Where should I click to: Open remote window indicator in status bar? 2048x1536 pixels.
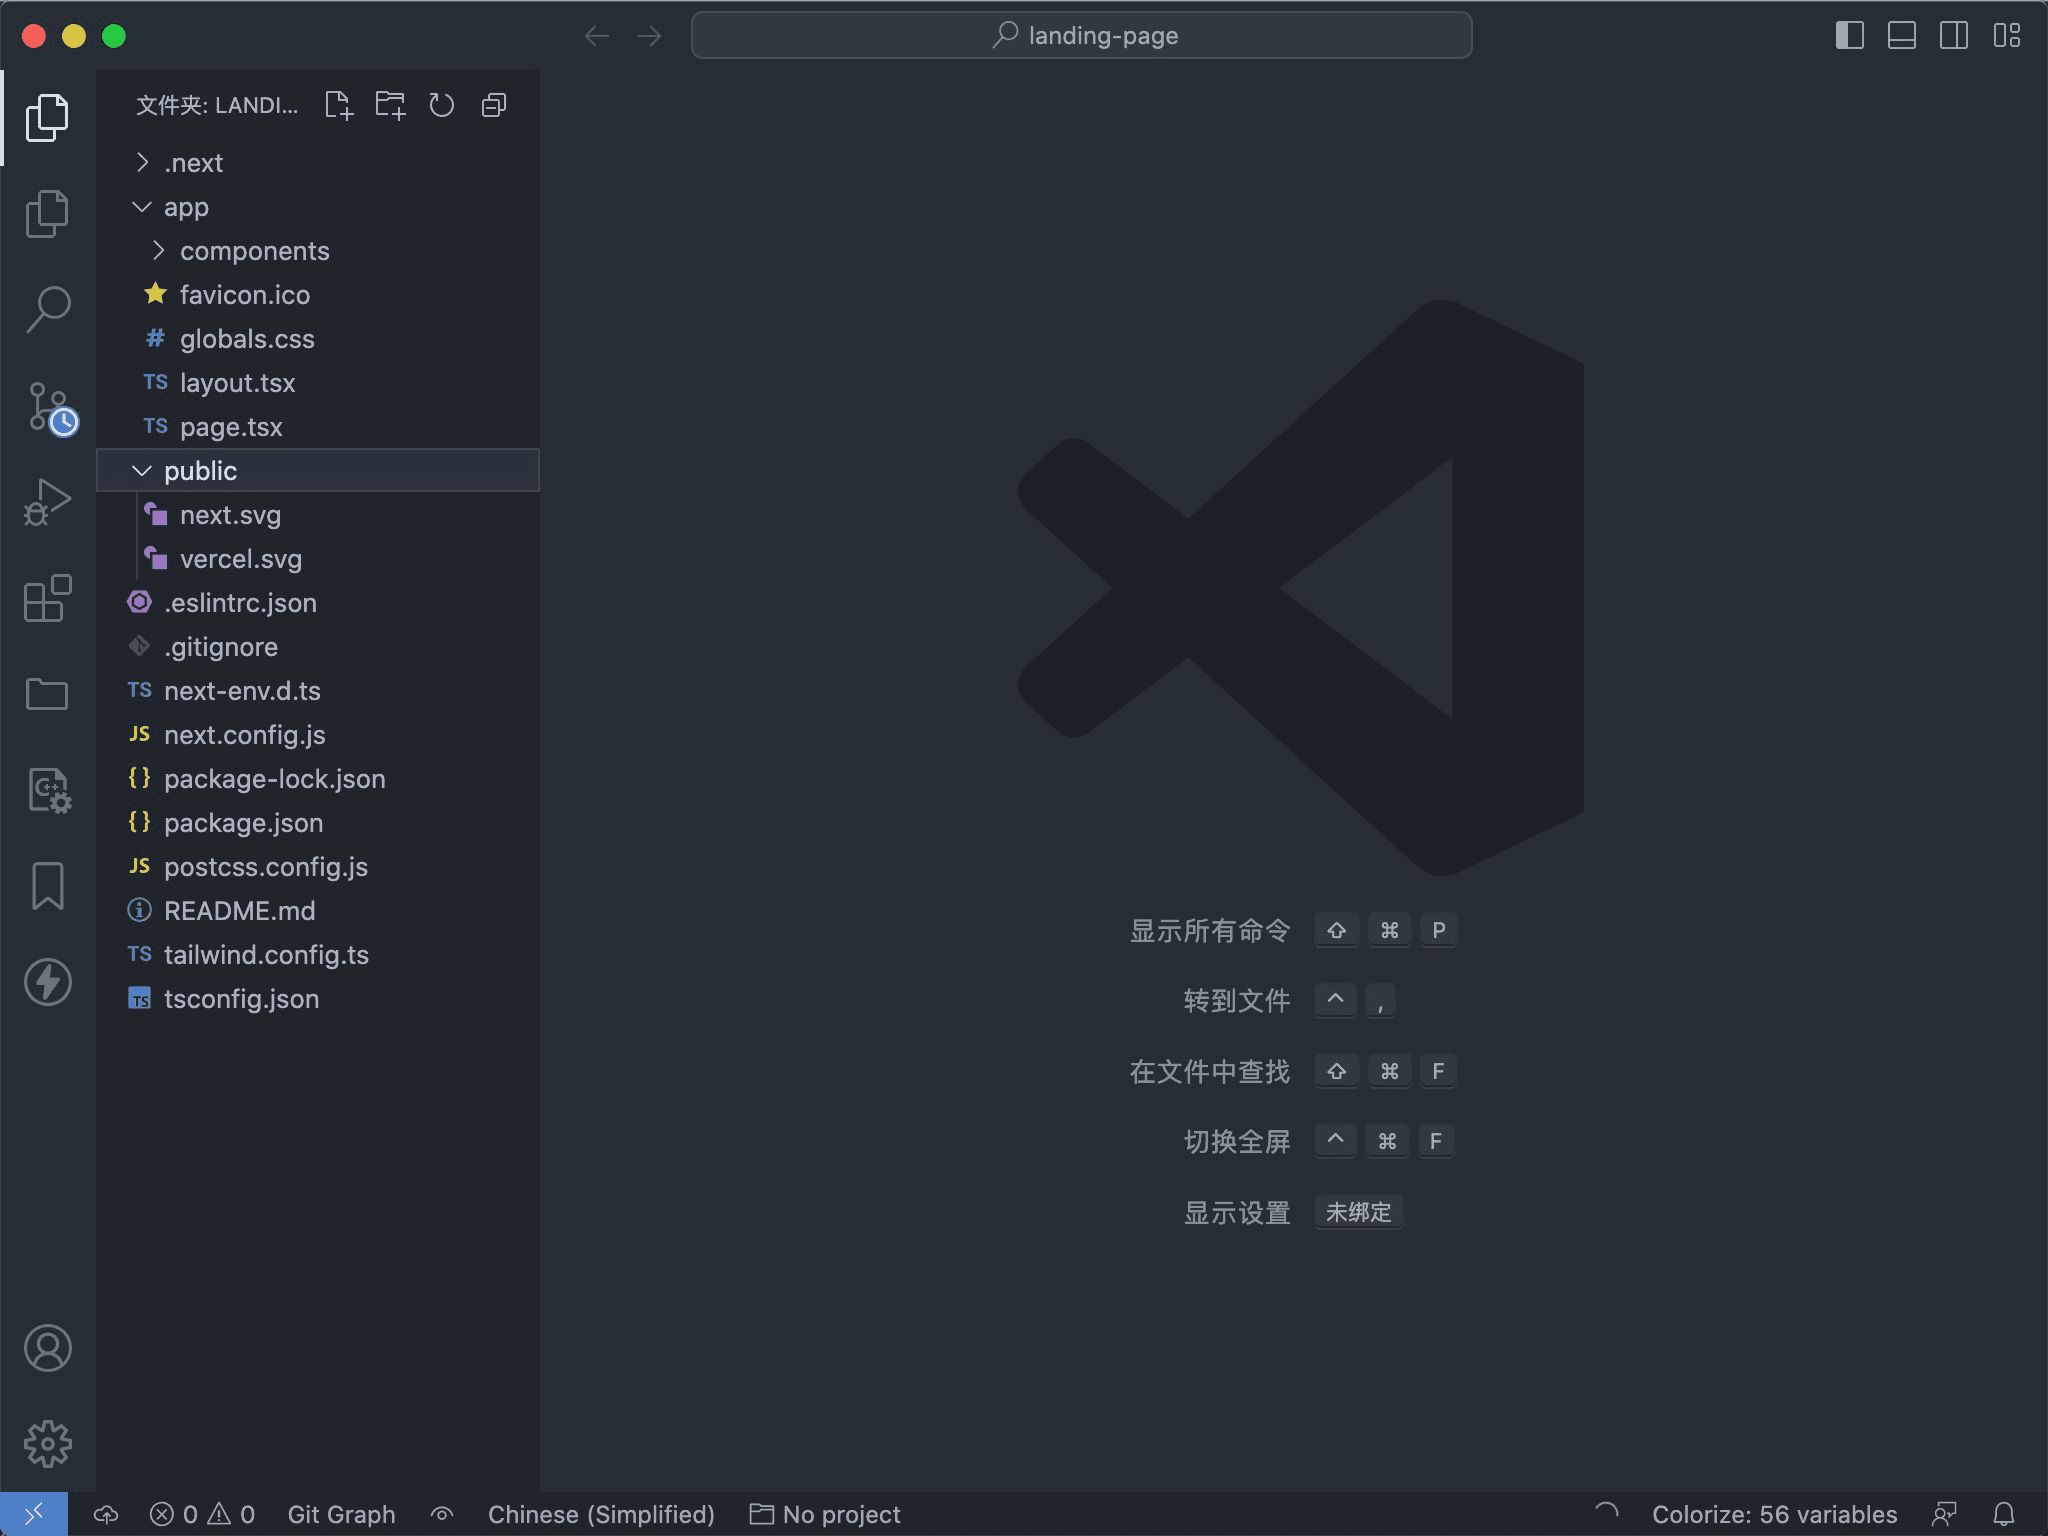point(34,1514)
